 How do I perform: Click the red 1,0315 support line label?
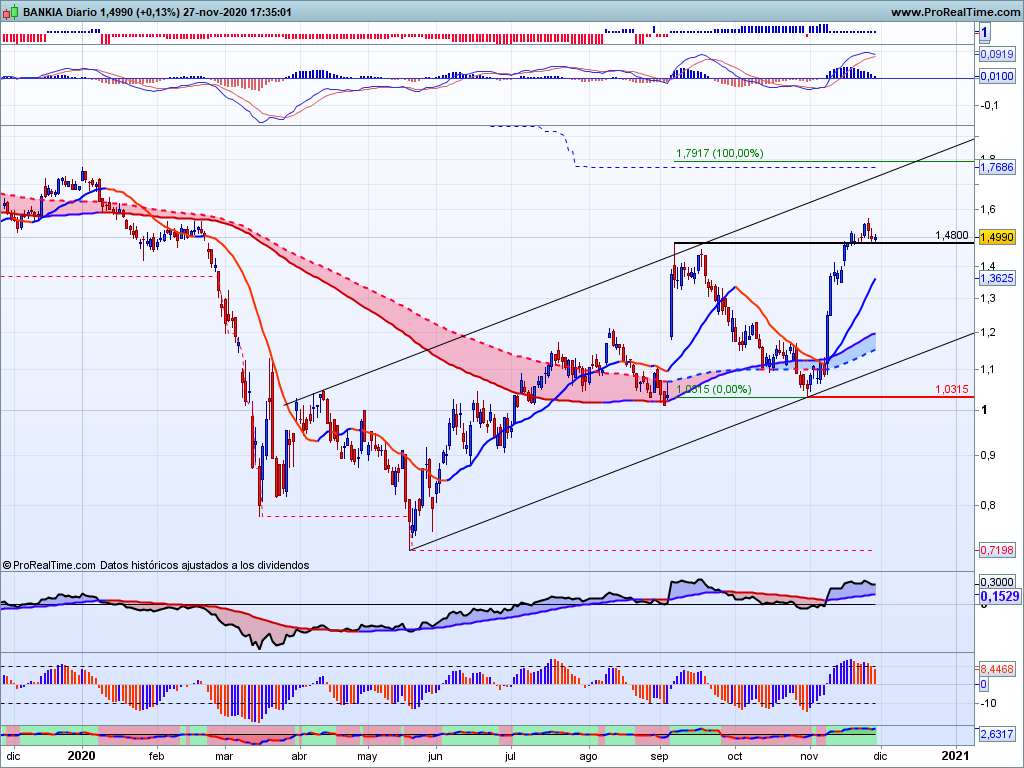952,389
